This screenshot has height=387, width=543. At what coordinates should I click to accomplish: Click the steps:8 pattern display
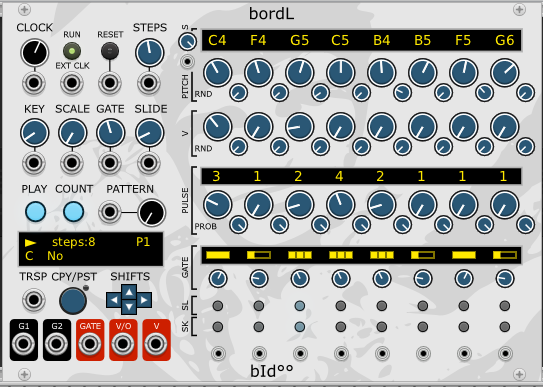(91, 249)
